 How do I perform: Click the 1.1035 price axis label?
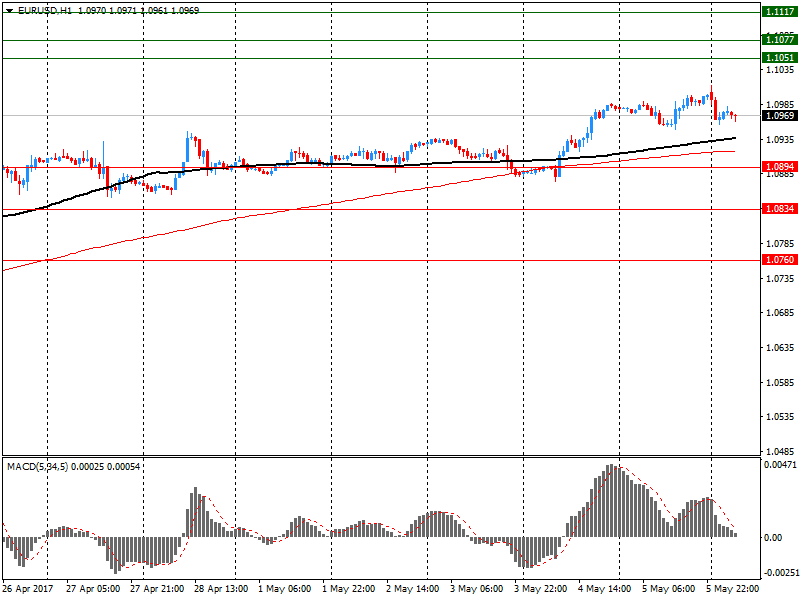[781, 69]
